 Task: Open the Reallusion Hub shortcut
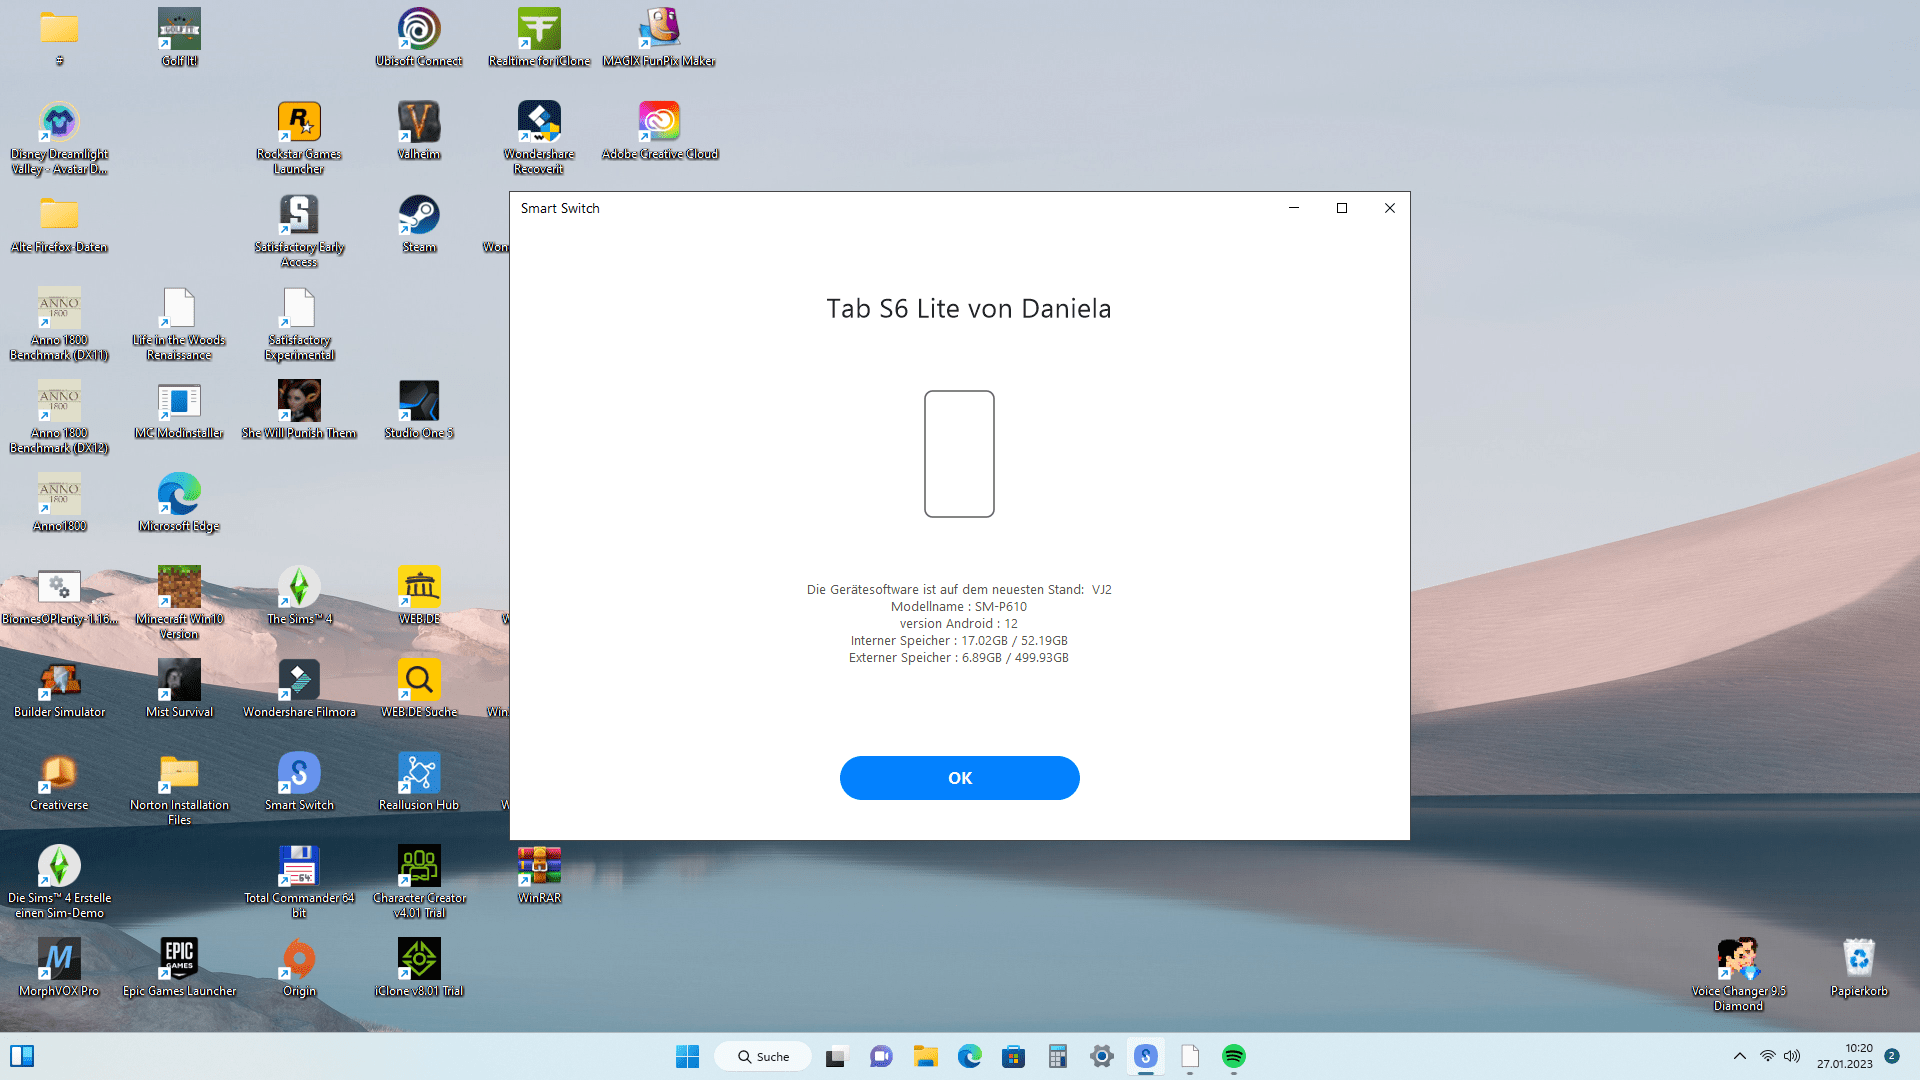click(419, 782)
